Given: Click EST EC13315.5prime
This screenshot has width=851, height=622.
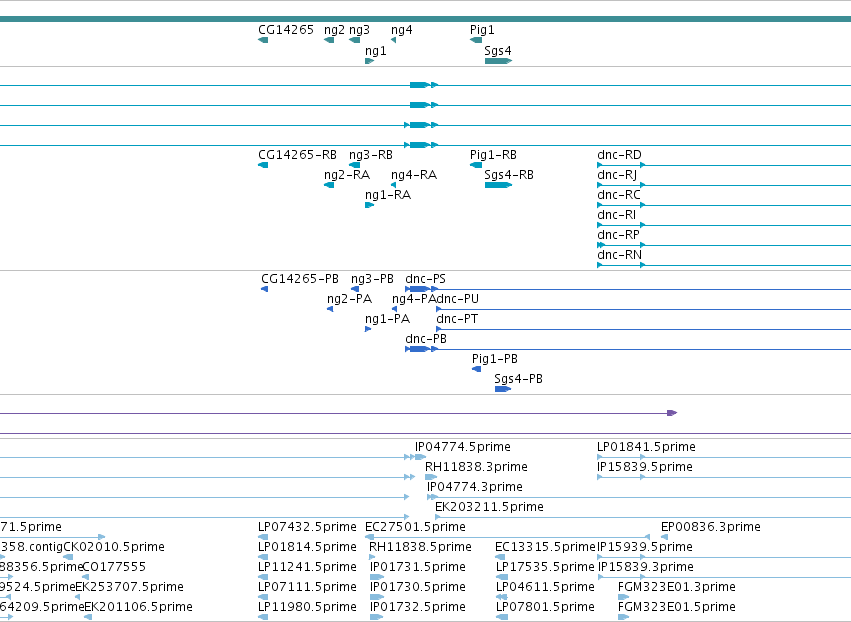Looking at the screenshot, I should coord(545,547).
